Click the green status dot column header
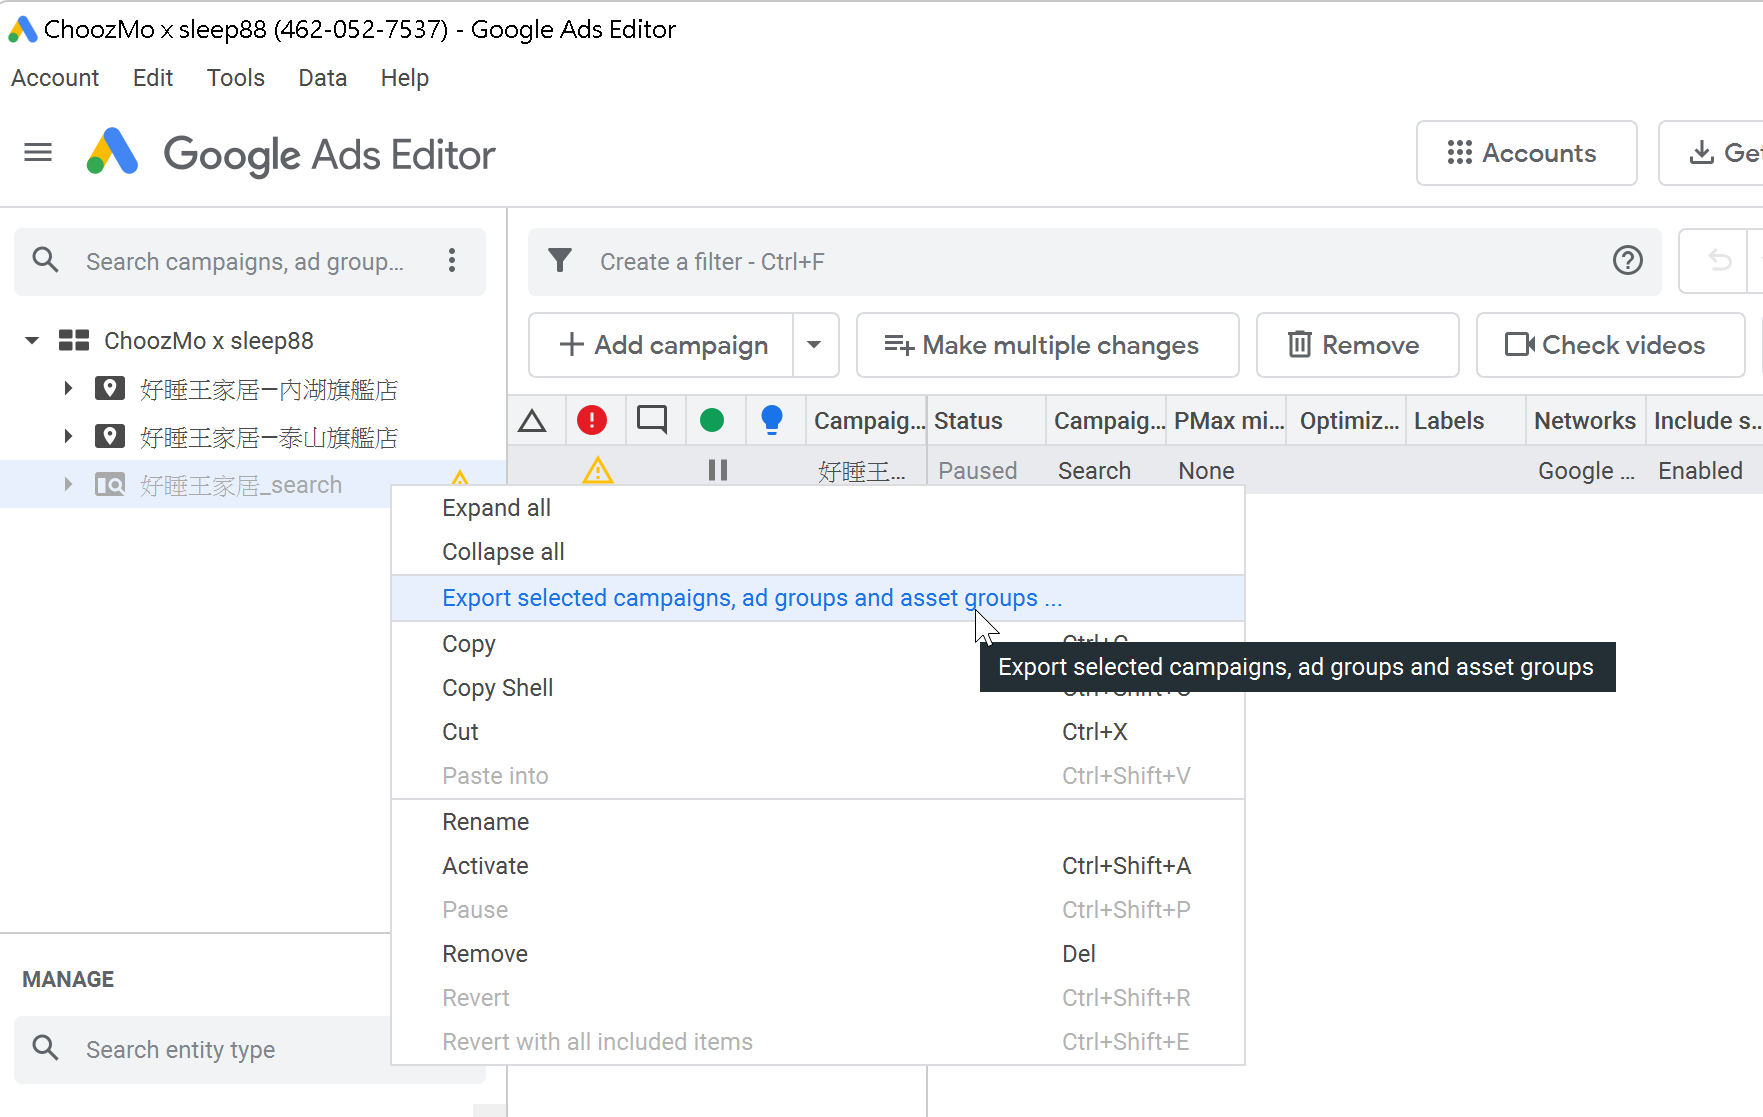 (712, 420)
